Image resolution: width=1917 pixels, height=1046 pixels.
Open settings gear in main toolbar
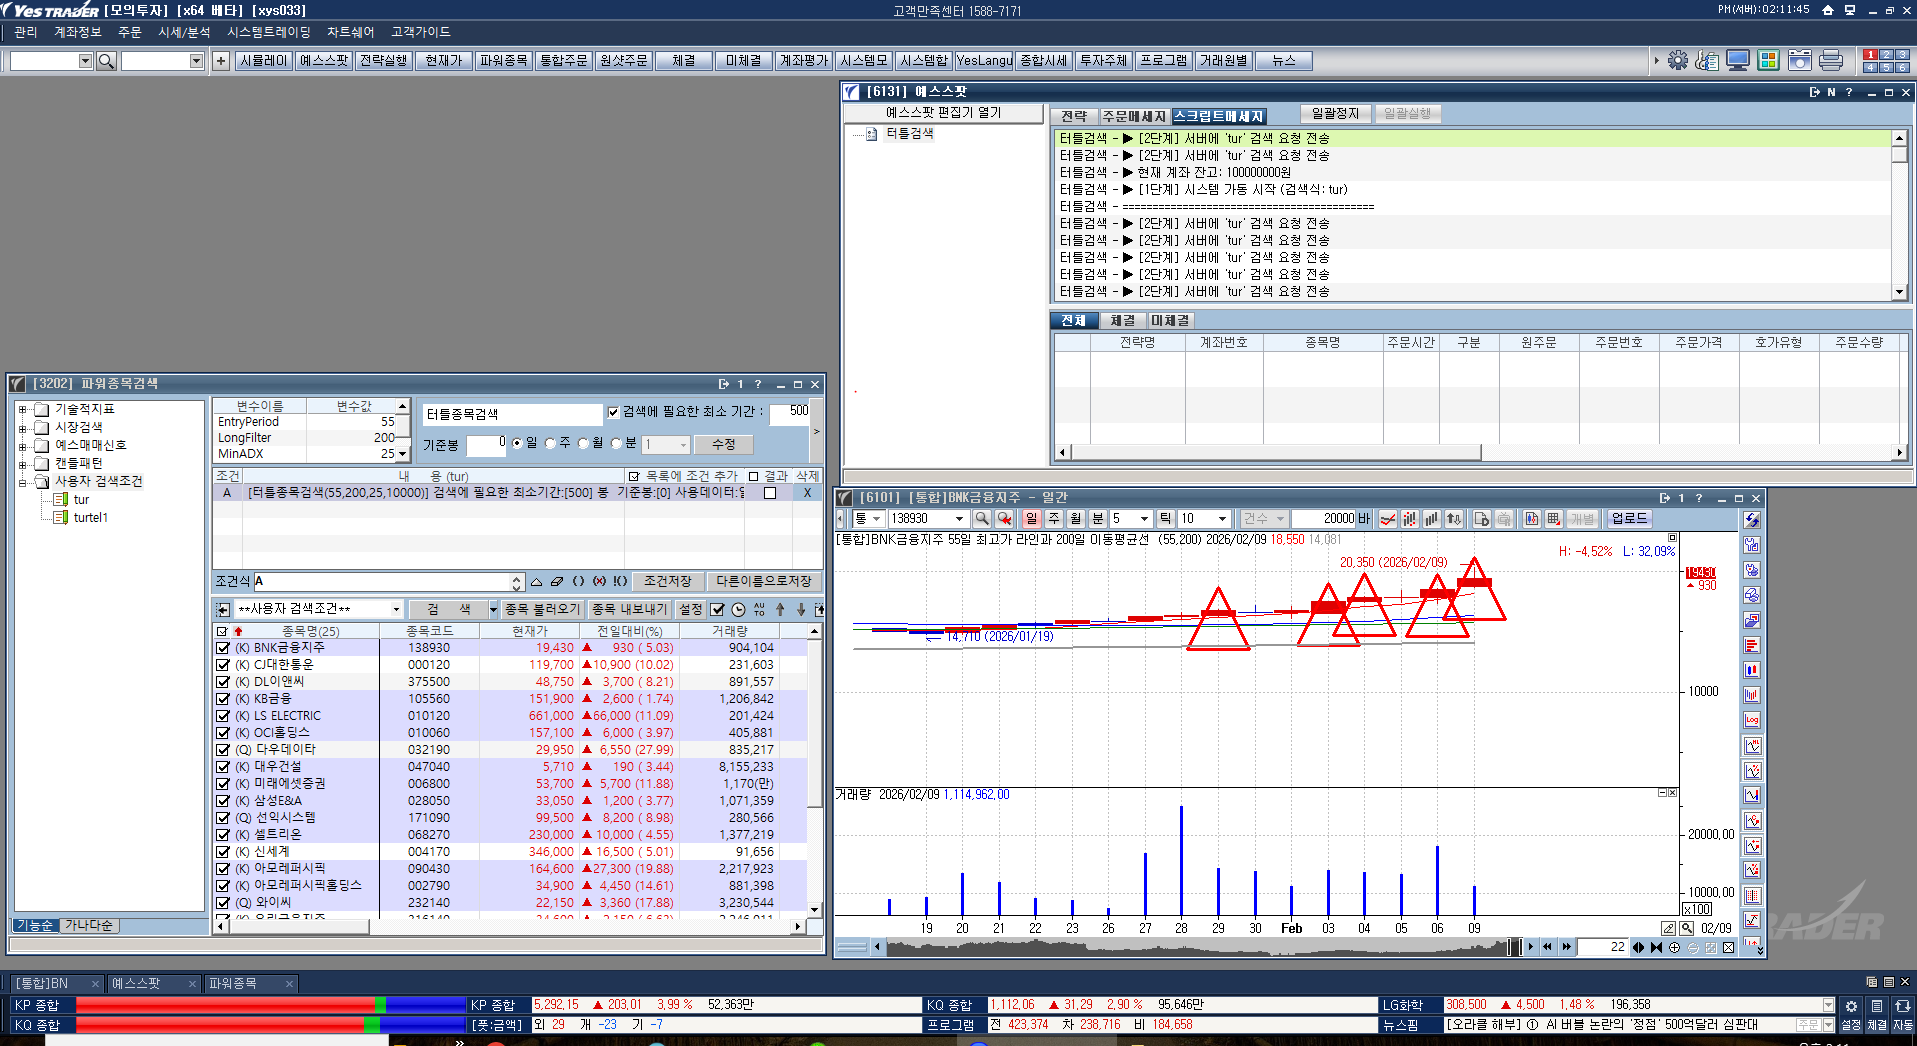coord(1677,61)
